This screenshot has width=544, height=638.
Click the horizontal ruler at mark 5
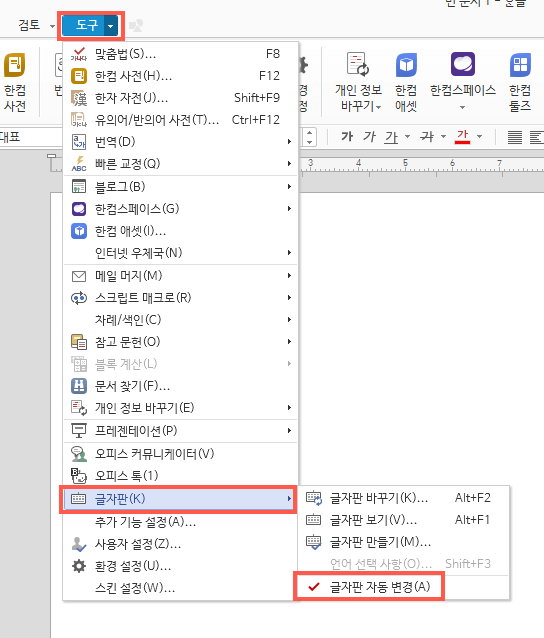[405, 163]
